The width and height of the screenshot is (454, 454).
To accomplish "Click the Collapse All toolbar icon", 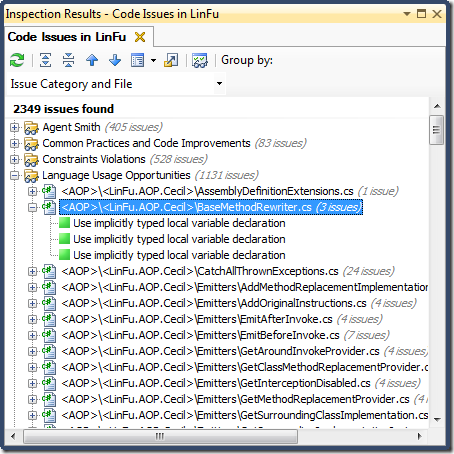I will [68, 60].
